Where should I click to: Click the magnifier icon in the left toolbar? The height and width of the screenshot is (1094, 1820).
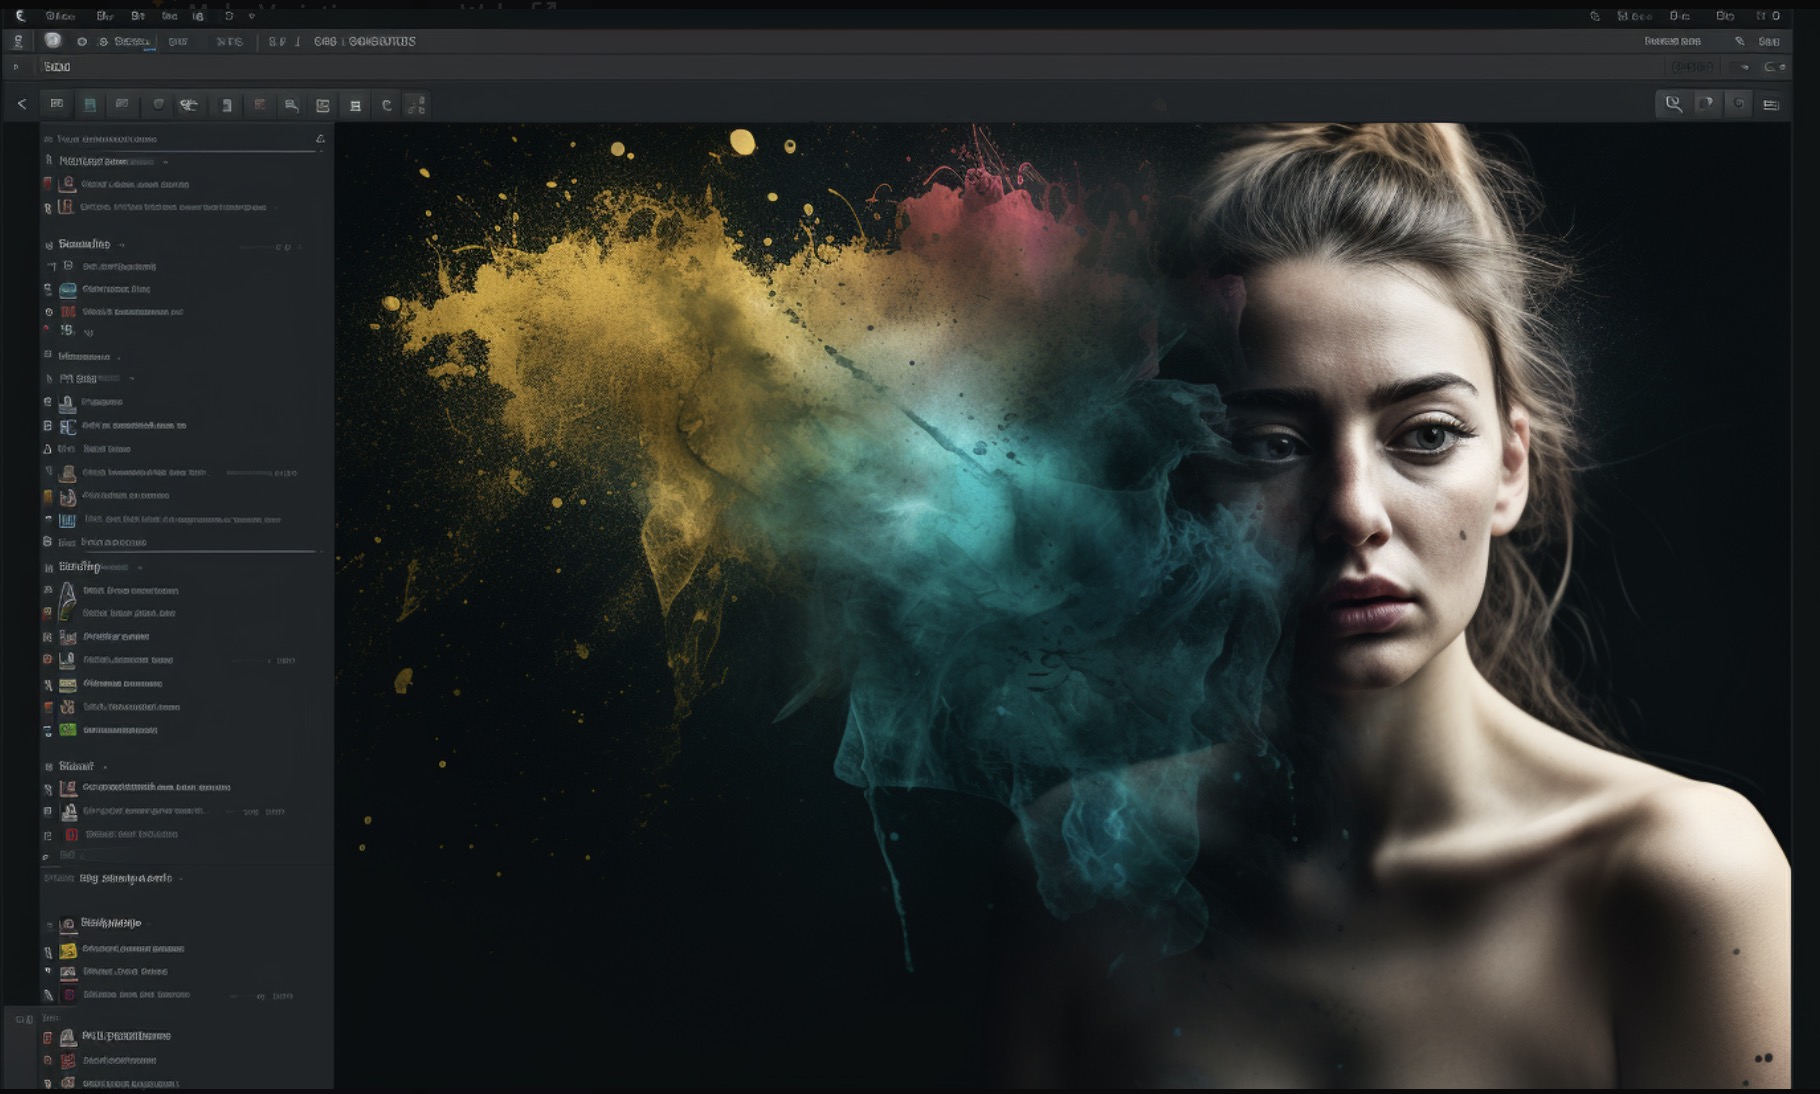click(x=292, y=105)
